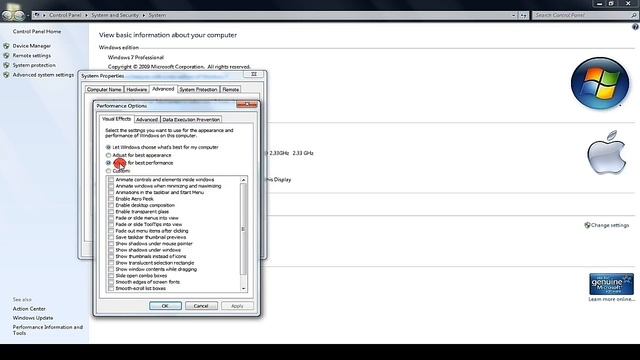Viewport: 640px width, 360px height.
Task: Open the address bar history dropdown arrow
Action: (x=513, y=15)
